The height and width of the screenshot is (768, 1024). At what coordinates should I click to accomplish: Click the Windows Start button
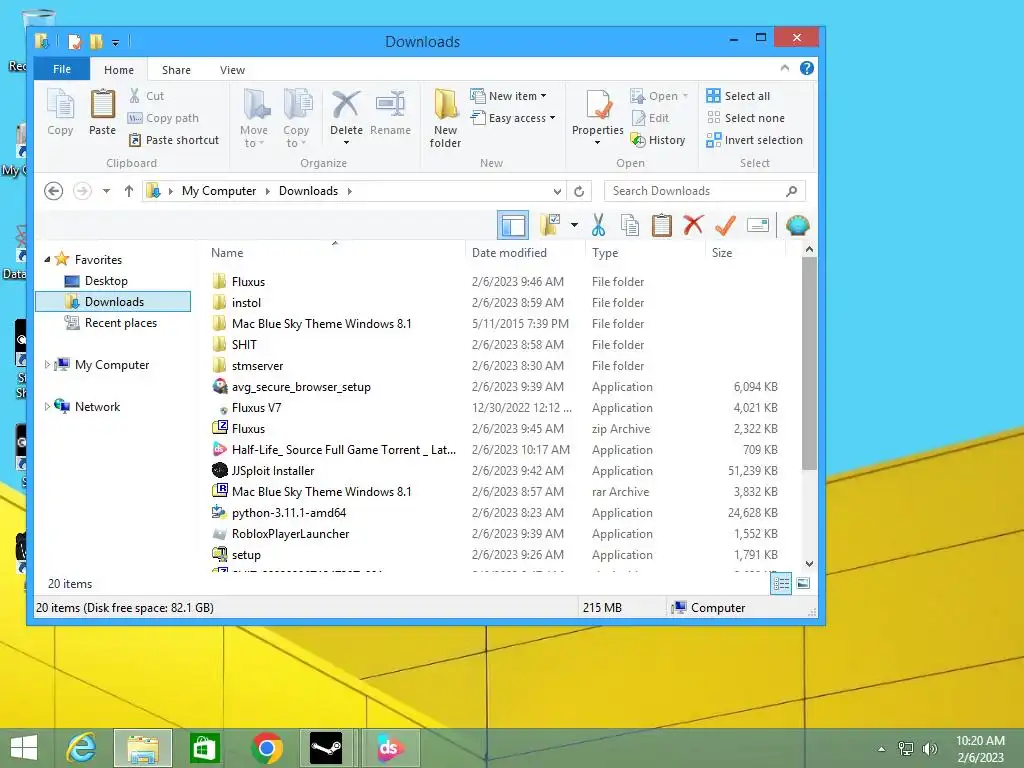(x=24, y=748)
